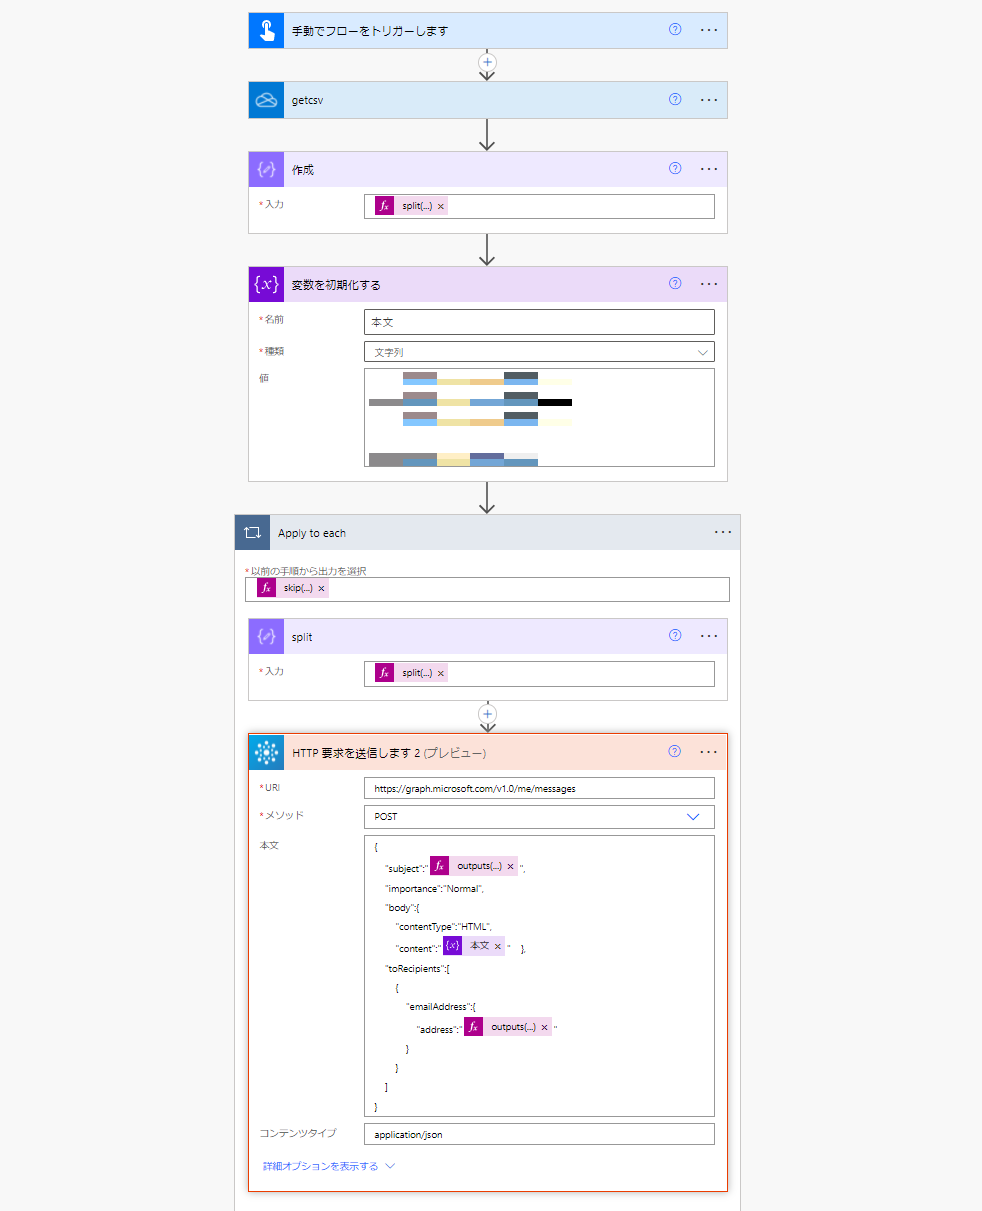The image size is (982, 1211).
Task: Remove the skip(...) expression token
Action: 321,589
